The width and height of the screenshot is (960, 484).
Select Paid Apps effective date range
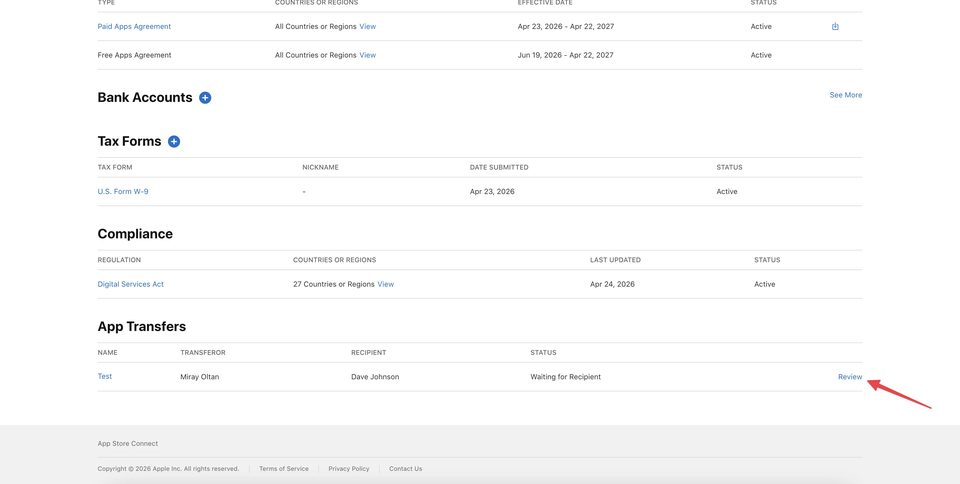click(566, 26)
